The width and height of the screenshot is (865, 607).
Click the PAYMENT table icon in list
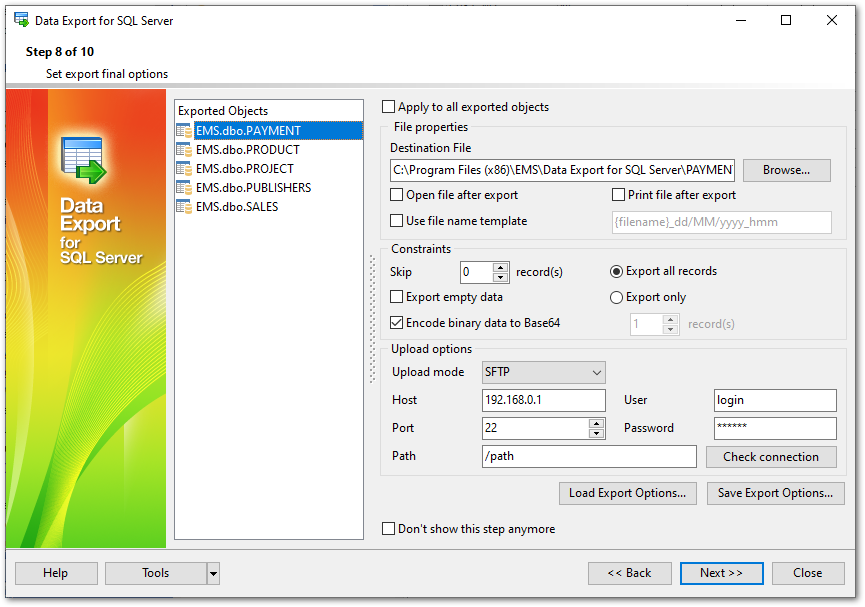184,131
